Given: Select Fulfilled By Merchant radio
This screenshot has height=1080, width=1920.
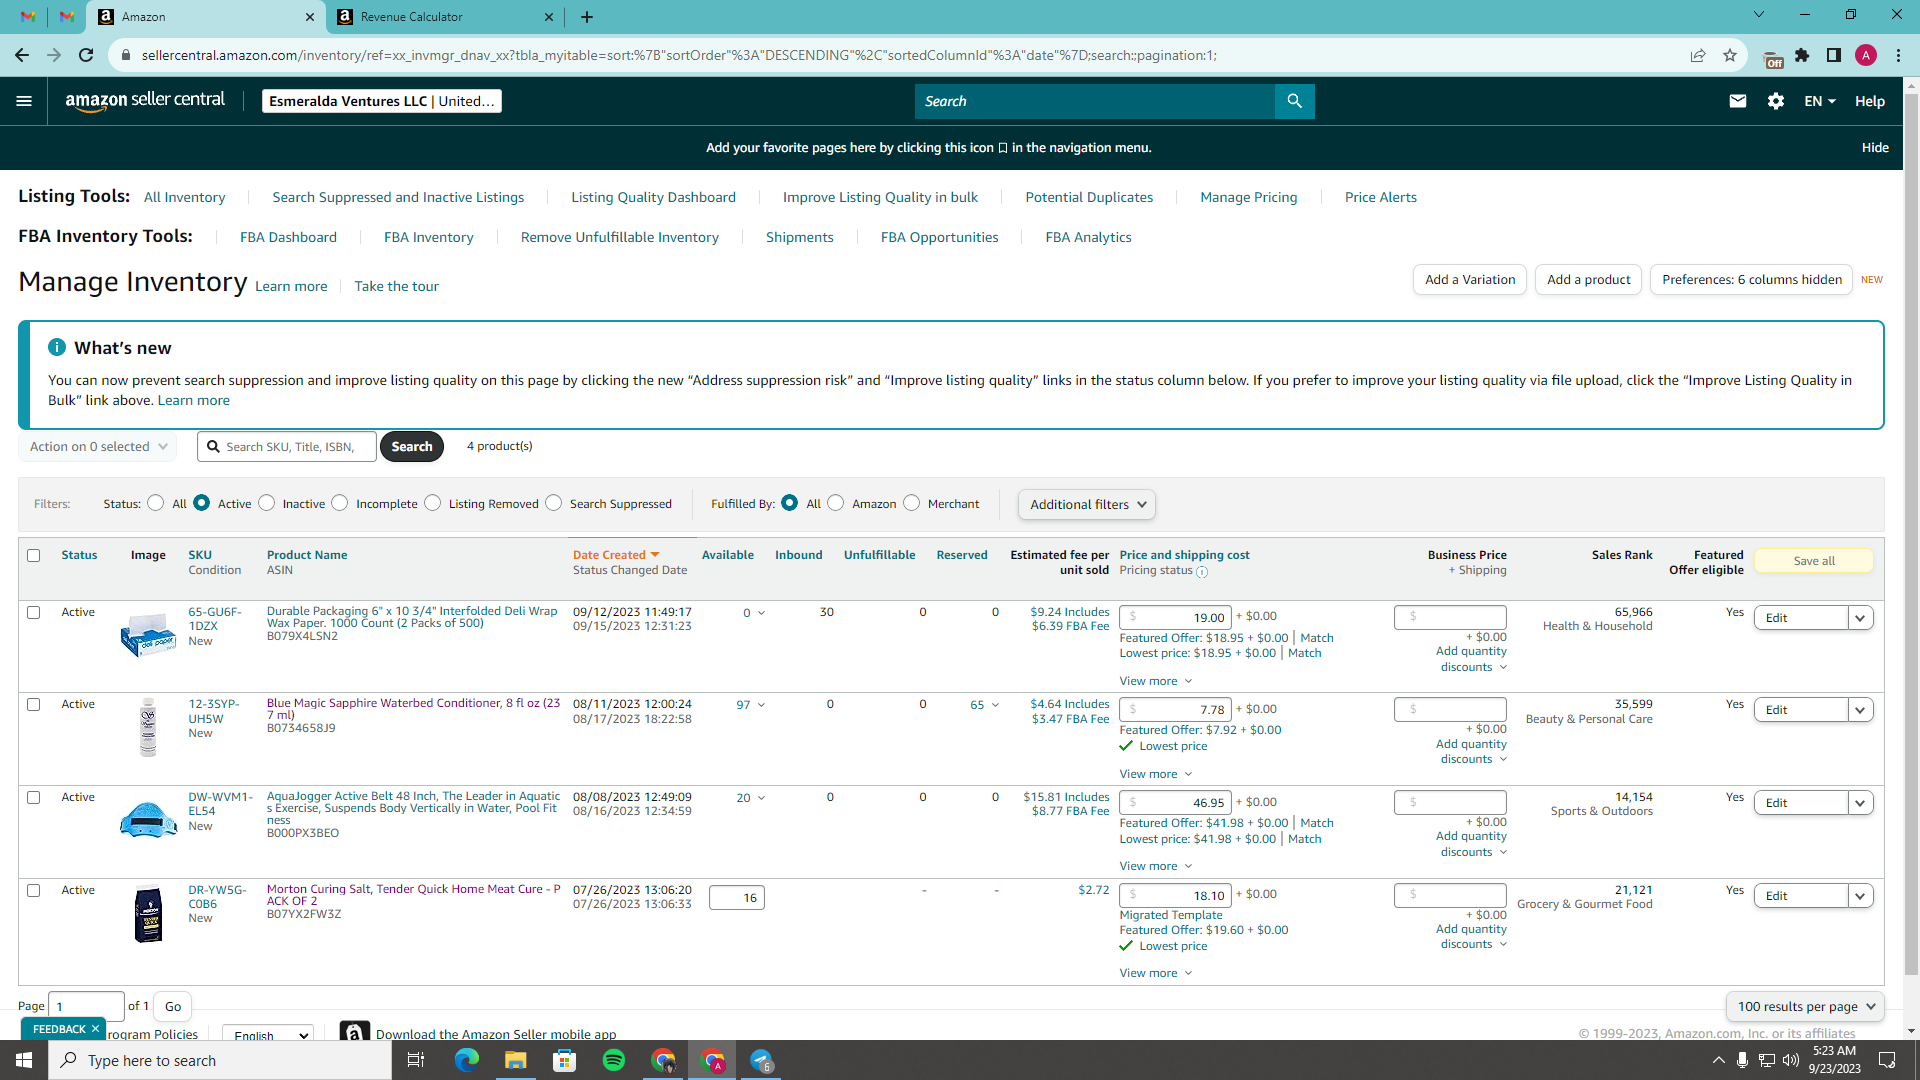Looking at the screenshot, I should [912, 503].
